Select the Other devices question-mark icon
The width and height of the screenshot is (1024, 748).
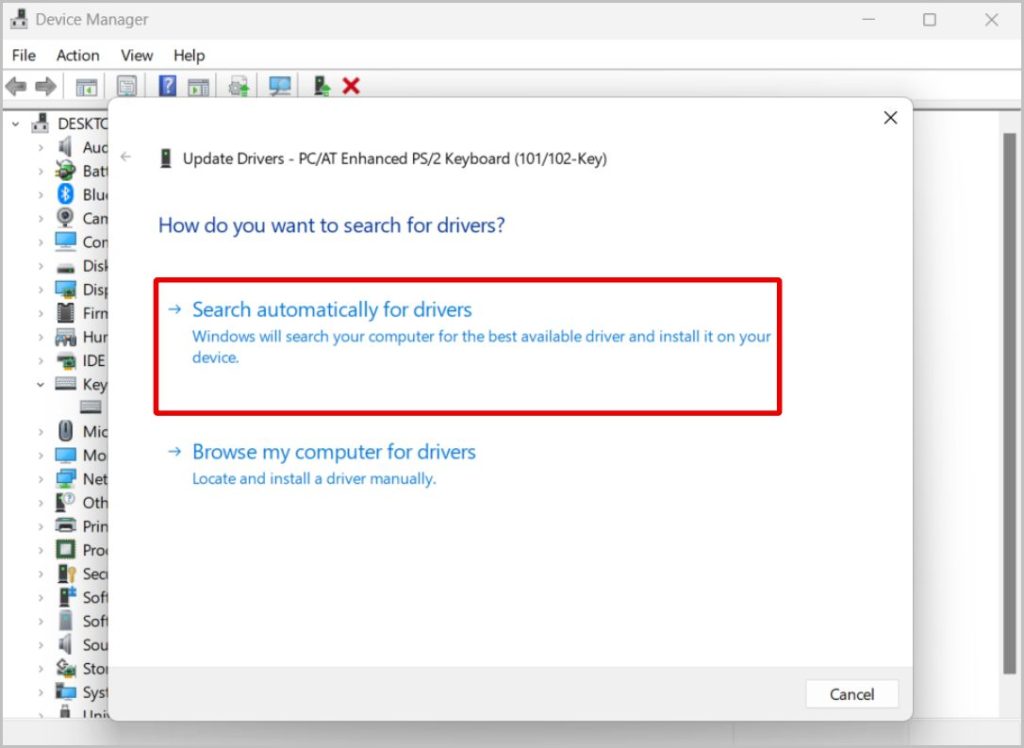(65, 502)
